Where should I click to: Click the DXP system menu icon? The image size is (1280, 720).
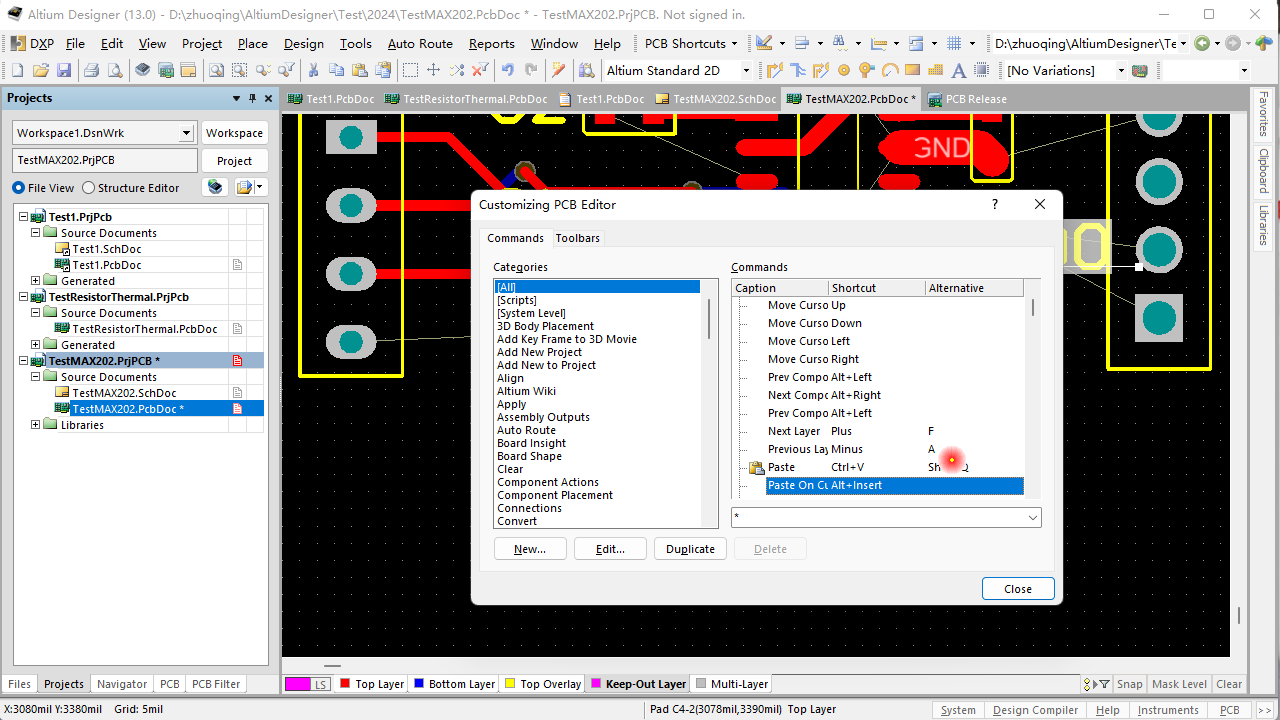[19, 43]
